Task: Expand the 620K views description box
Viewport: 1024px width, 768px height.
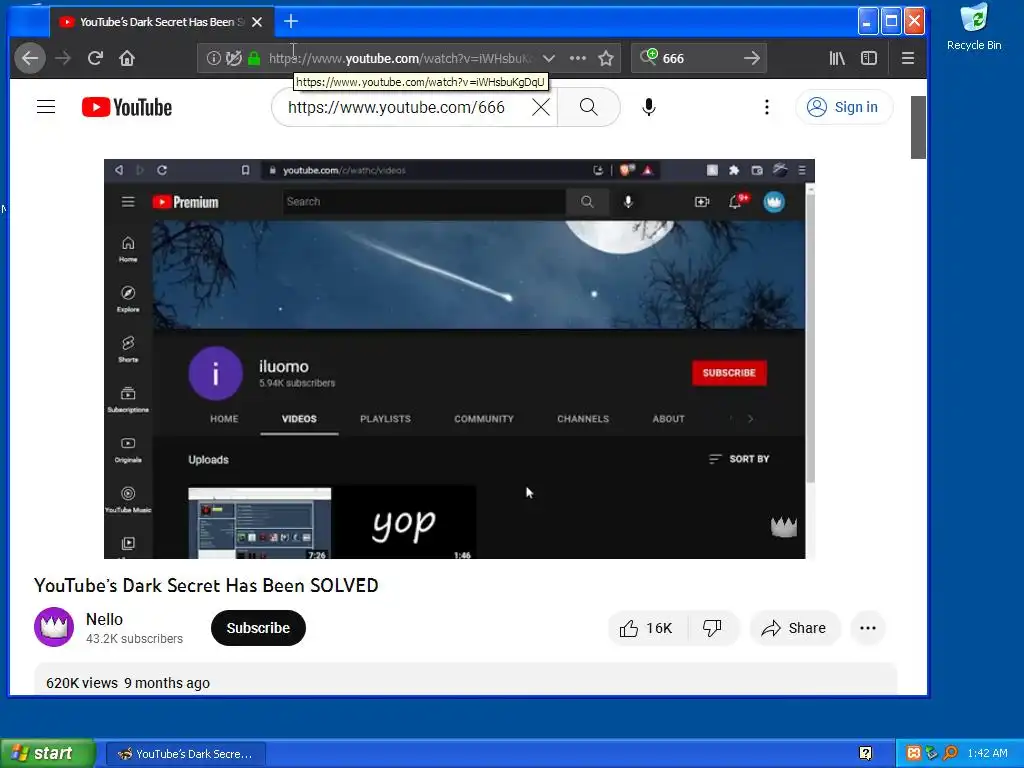Action: 466,679
